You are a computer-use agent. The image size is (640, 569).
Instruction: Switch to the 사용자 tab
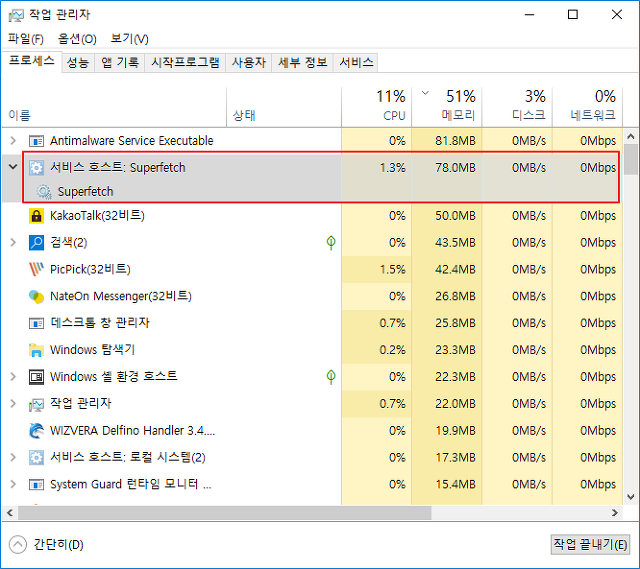[249, 63]
